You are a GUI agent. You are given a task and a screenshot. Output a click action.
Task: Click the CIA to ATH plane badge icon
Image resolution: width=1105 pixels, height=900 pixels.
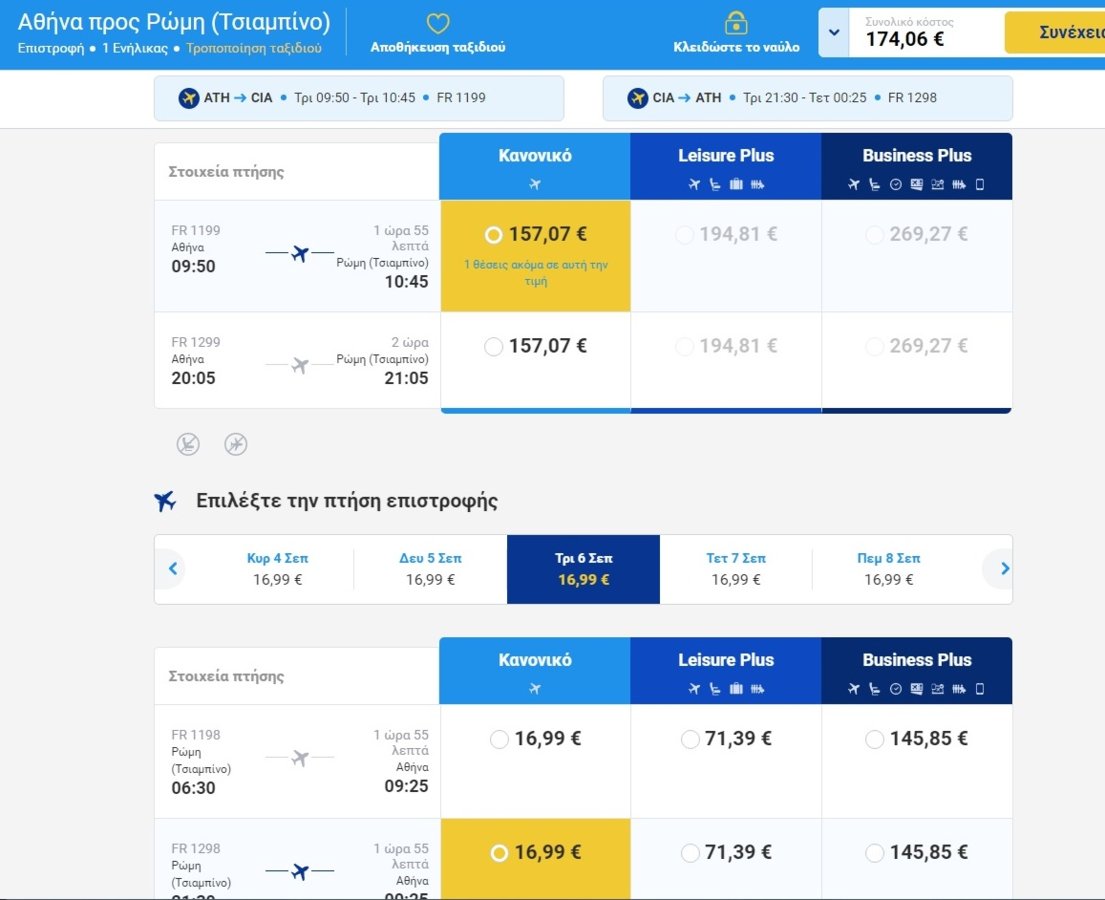tap(637, 98)
